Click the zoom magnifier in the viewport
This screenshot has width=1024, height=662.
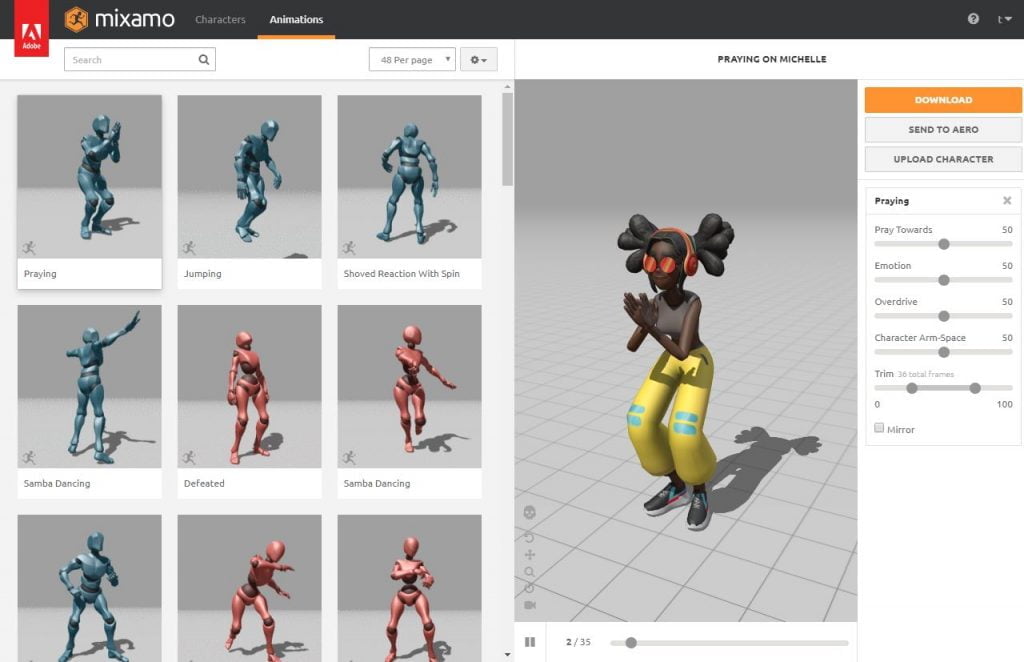pos(530,572)
